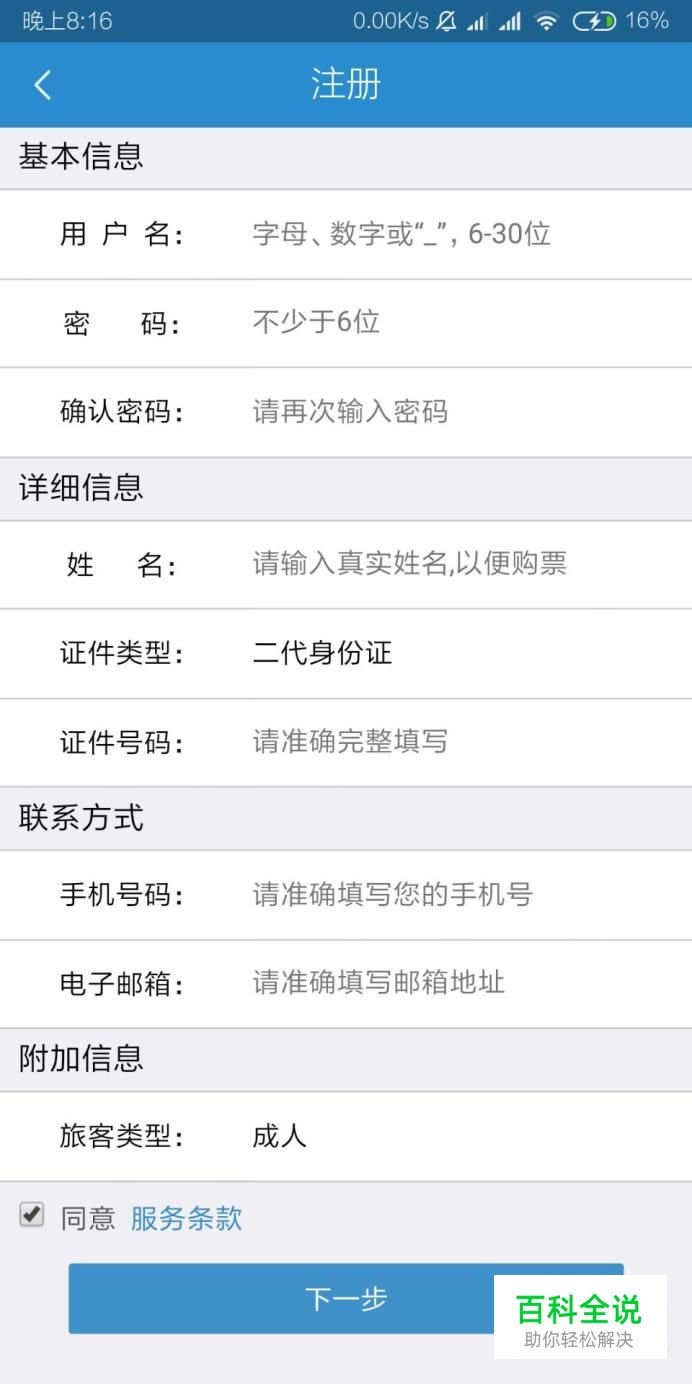Tap the back arrow icon
This screenshot has width=692, height=1384.
42,85
